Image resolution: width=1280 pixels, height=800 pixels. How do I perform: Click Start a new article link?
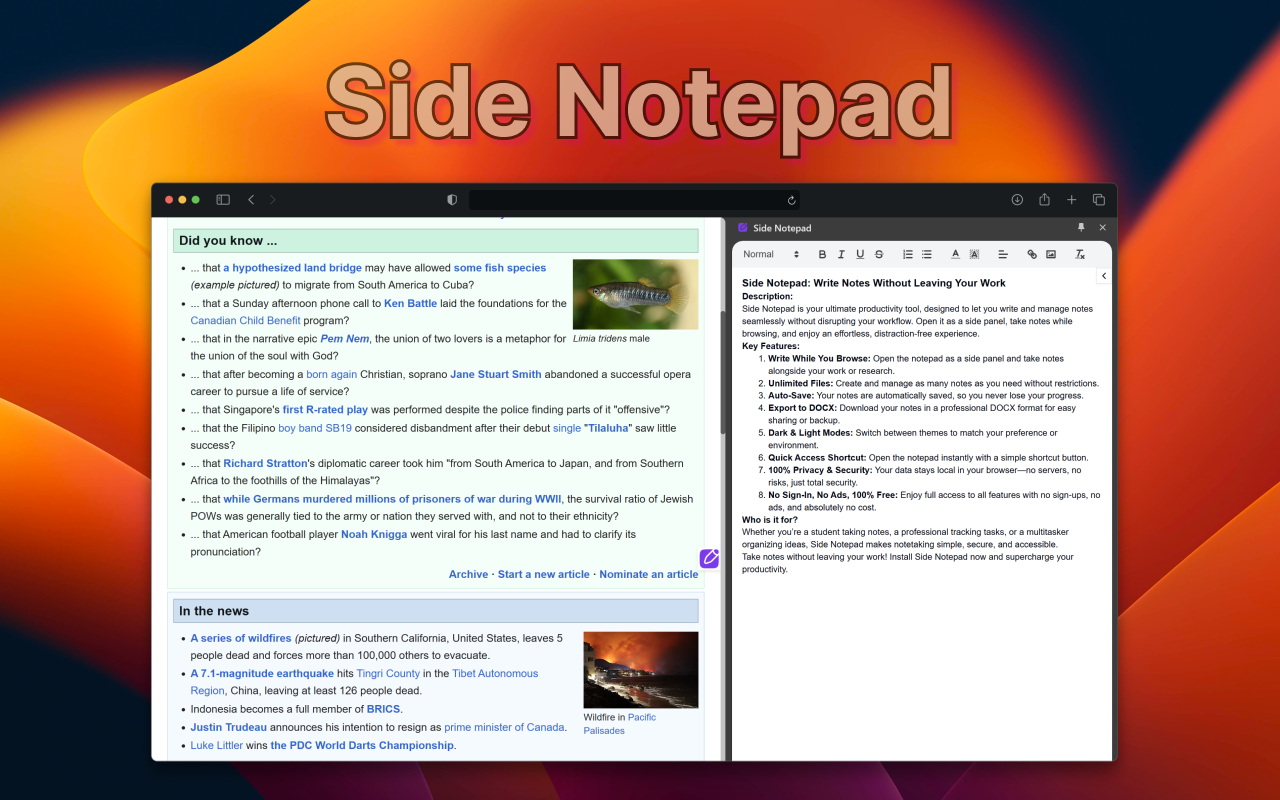click(543, 574)
